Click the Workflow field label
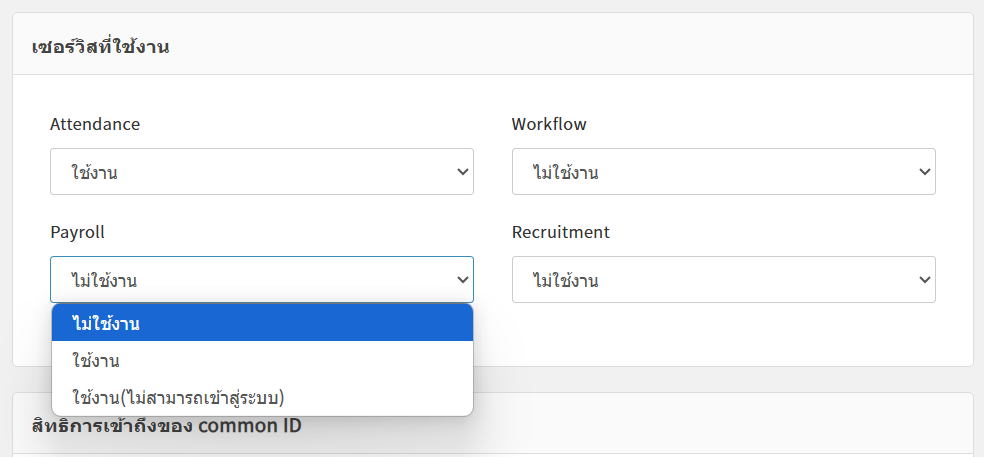 coord(549,124)
